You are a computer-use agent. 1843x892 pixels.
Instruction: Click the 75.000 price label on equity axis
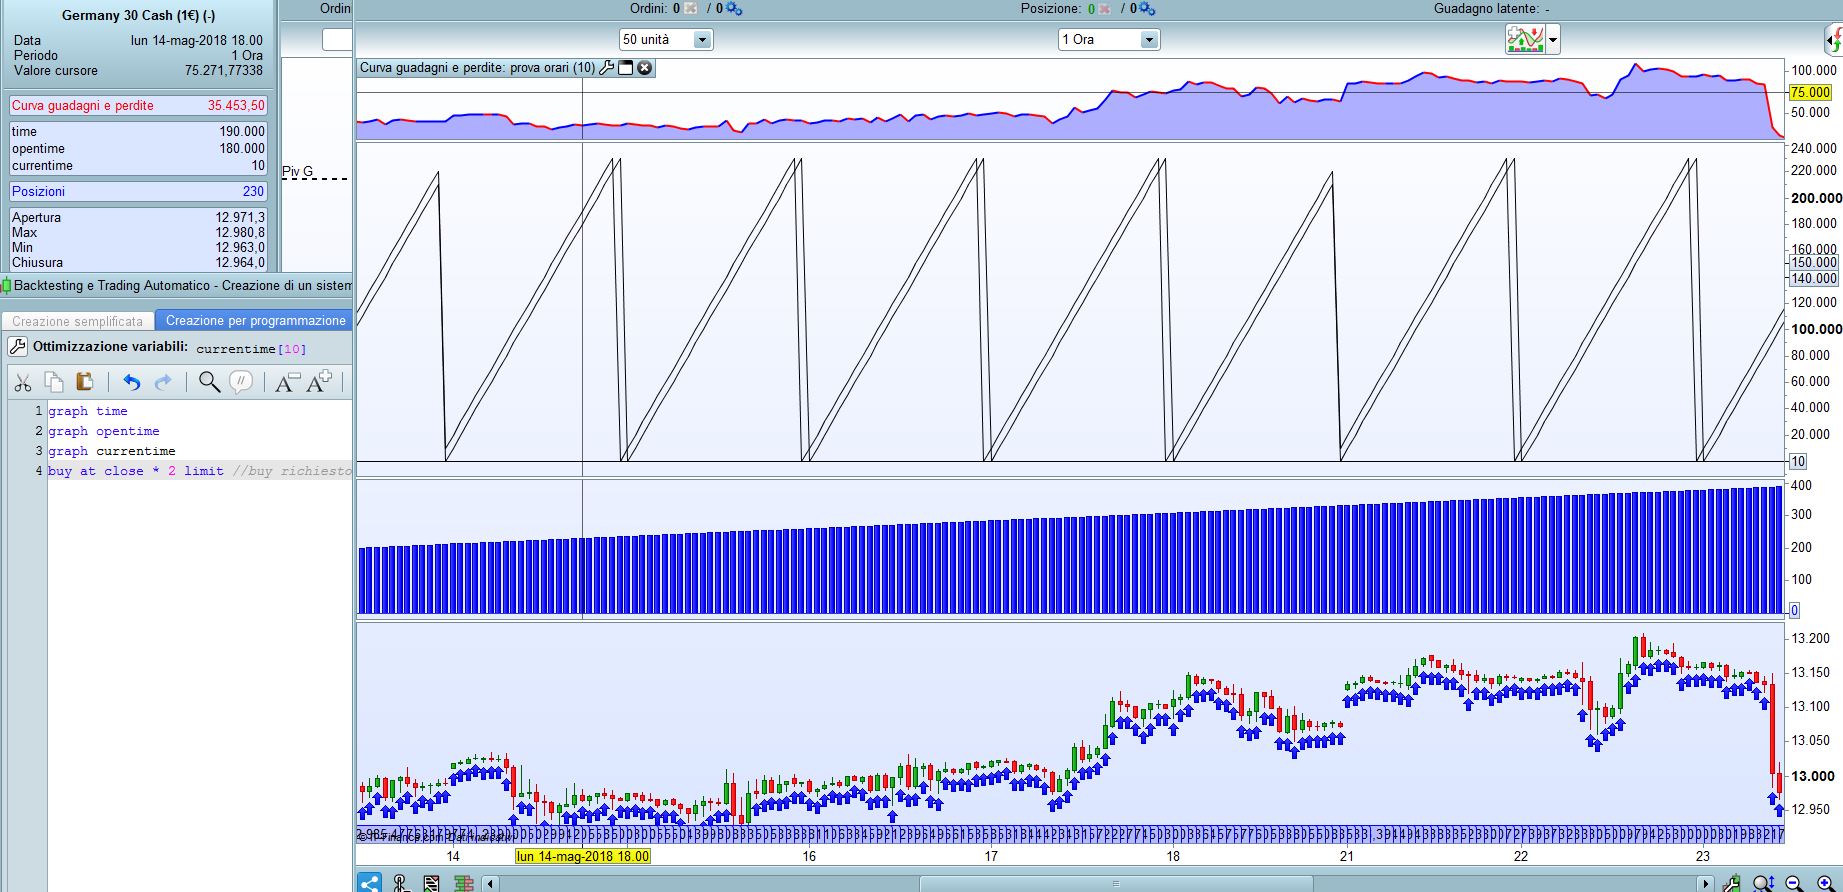pos(1810,92)
